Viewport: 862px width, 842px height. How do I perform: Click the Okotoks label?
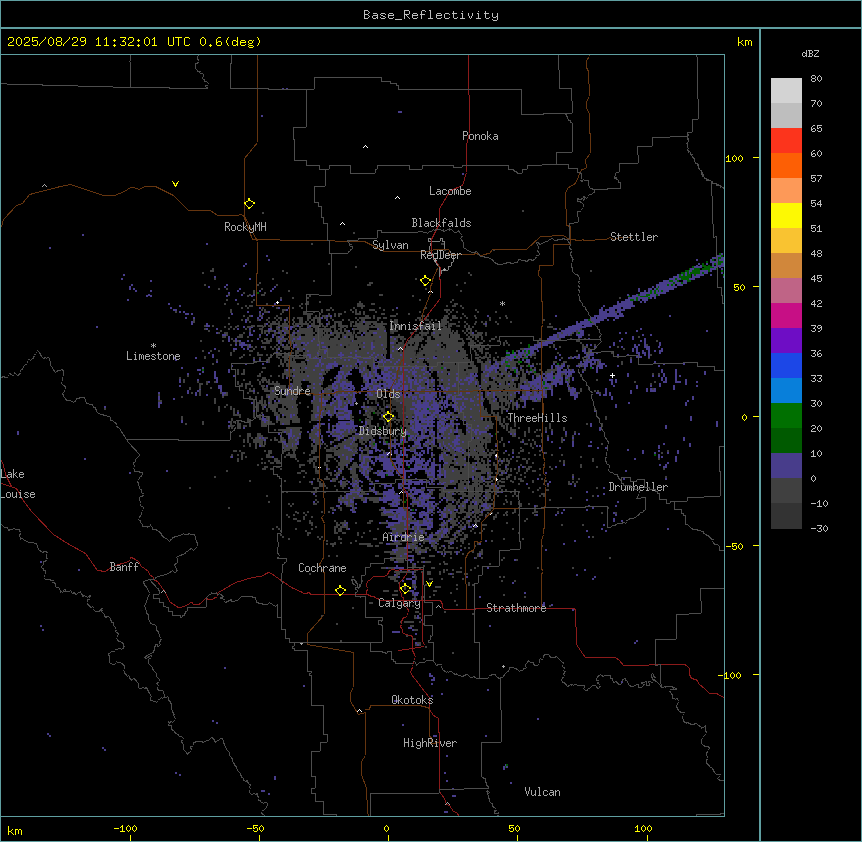[412, 700]
